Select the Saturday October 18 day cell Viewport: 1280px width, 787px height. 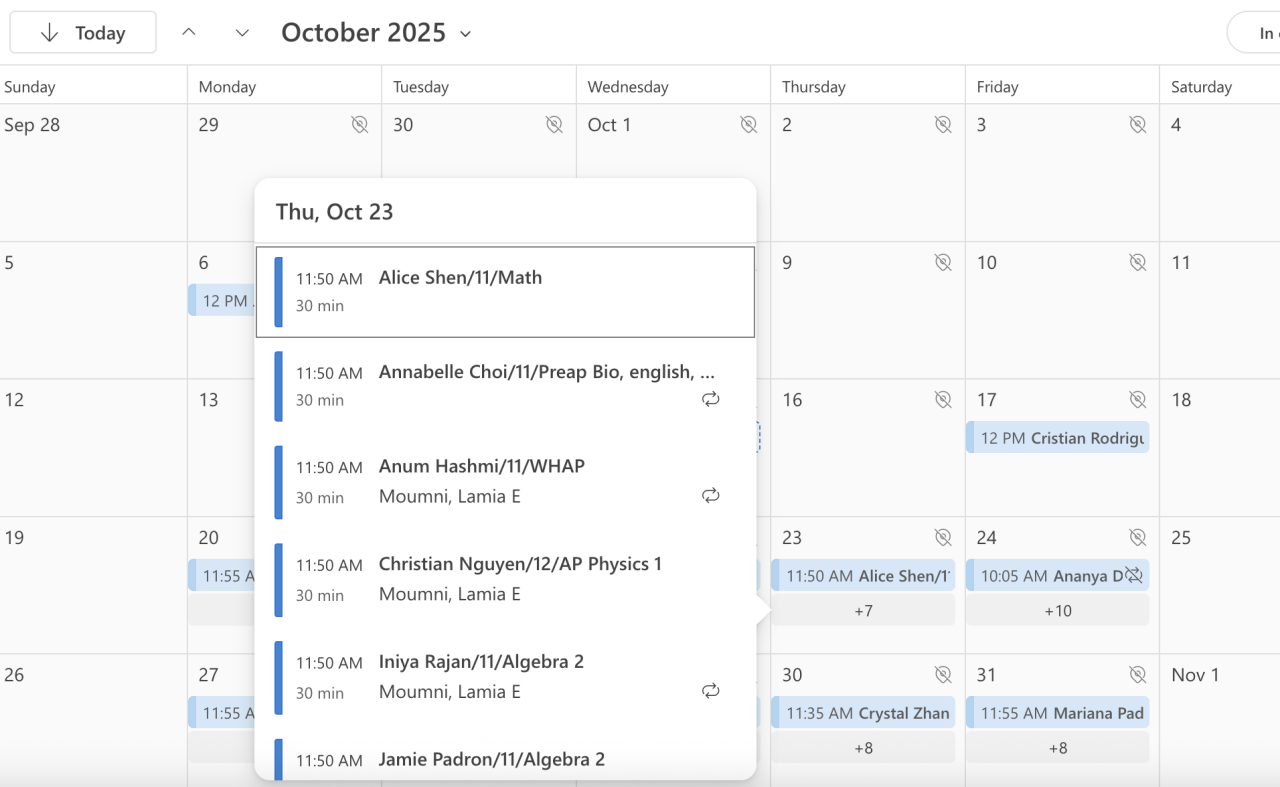click(x=1220, y=450)
